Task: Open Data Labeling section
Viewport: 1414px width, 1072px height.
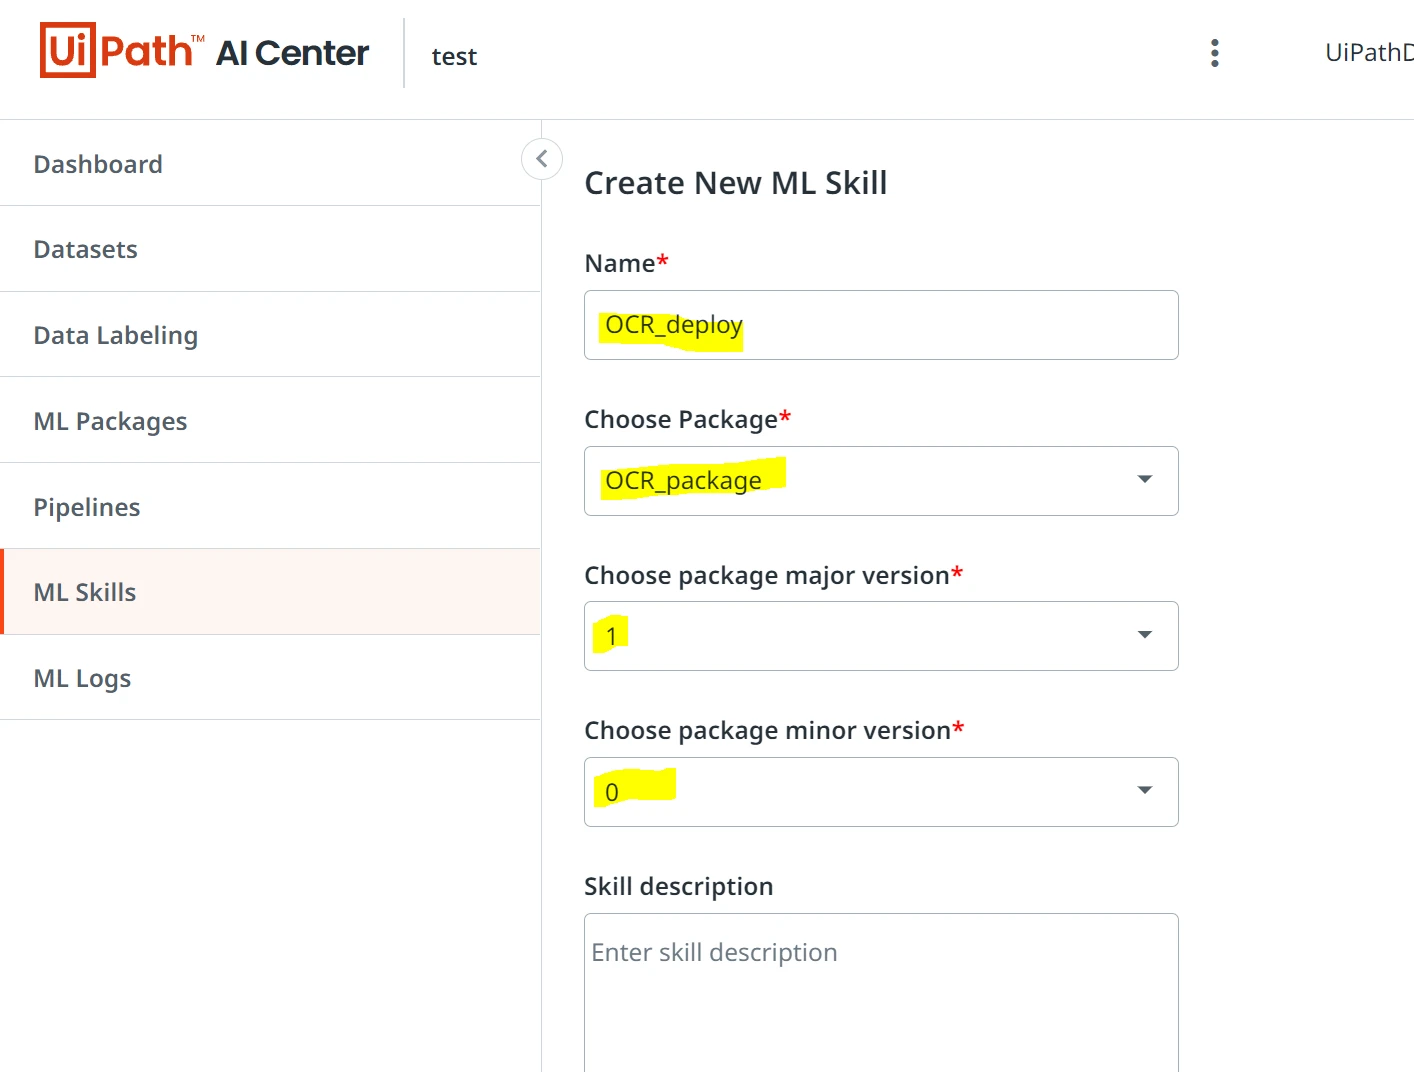Action: coord(270,335)
